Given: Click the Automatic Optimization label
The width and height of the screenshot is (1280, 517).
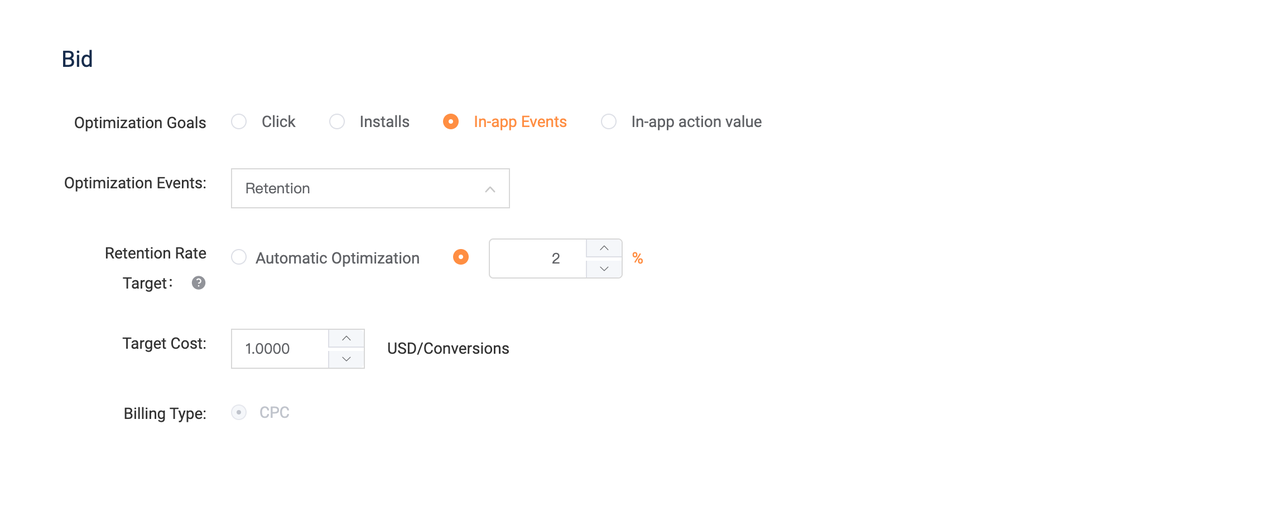Looking at the screenshot, I should 337,258.
